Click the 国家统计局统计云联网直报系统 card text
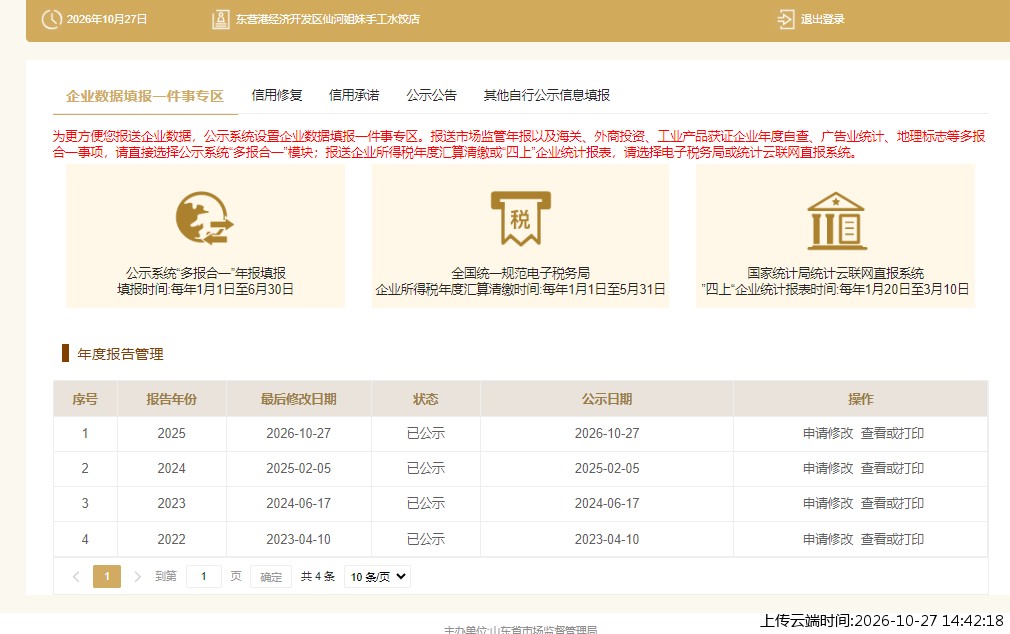Viewport: 1010px width, 634px height. click(x=835, y=273)
